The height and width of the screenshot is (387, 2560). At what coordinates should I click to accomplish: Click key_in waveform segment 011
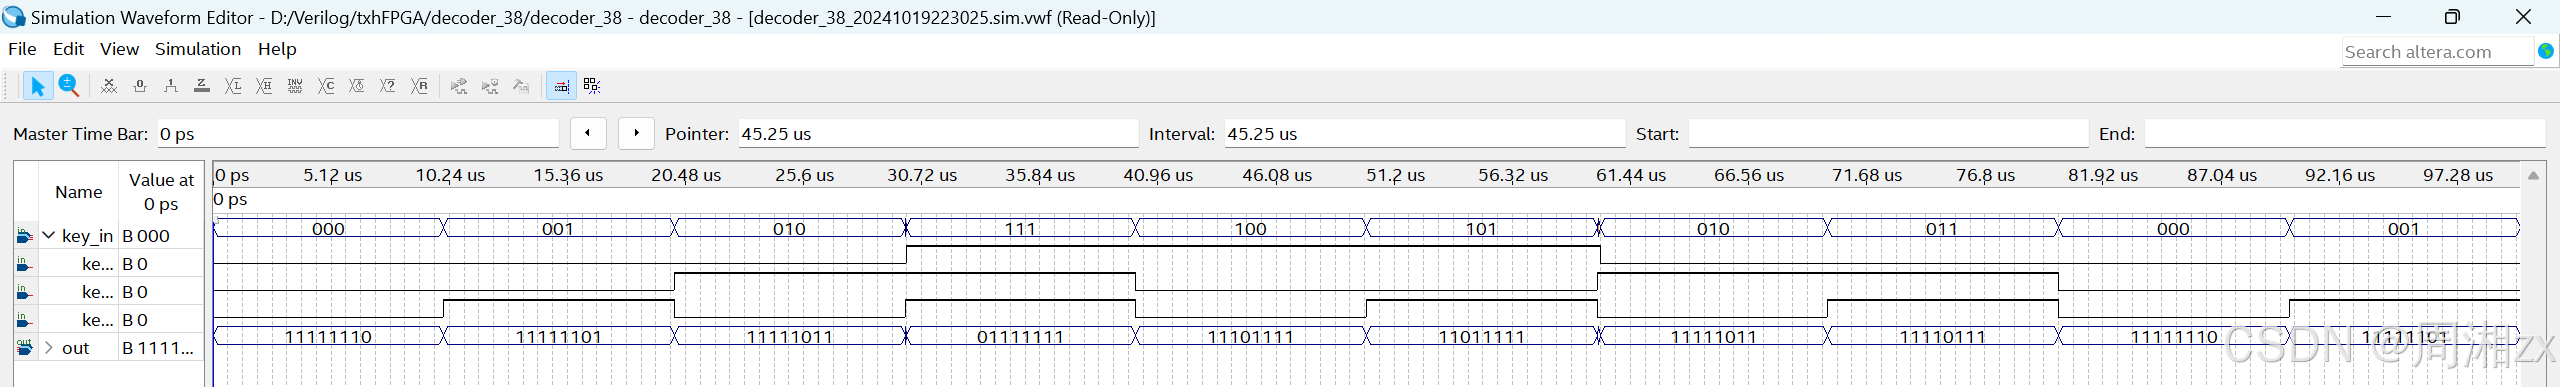pyautogui.click(x=1942, y=229)
